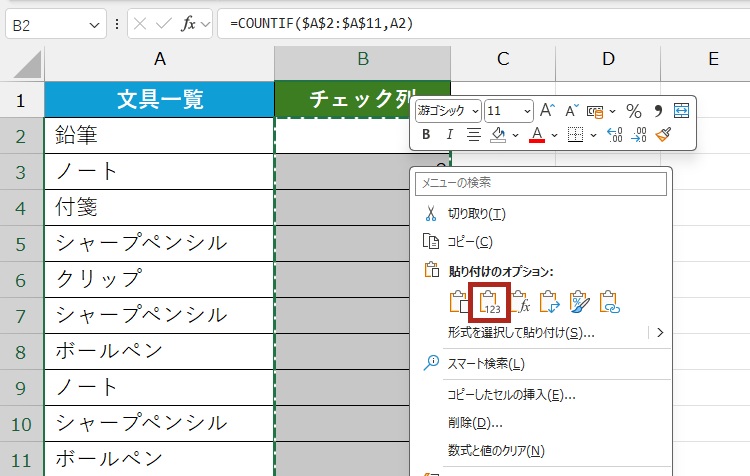The image size is (750, 476).
Task: Expand the Name Box dropdown arrow
Action: point(95,23)
